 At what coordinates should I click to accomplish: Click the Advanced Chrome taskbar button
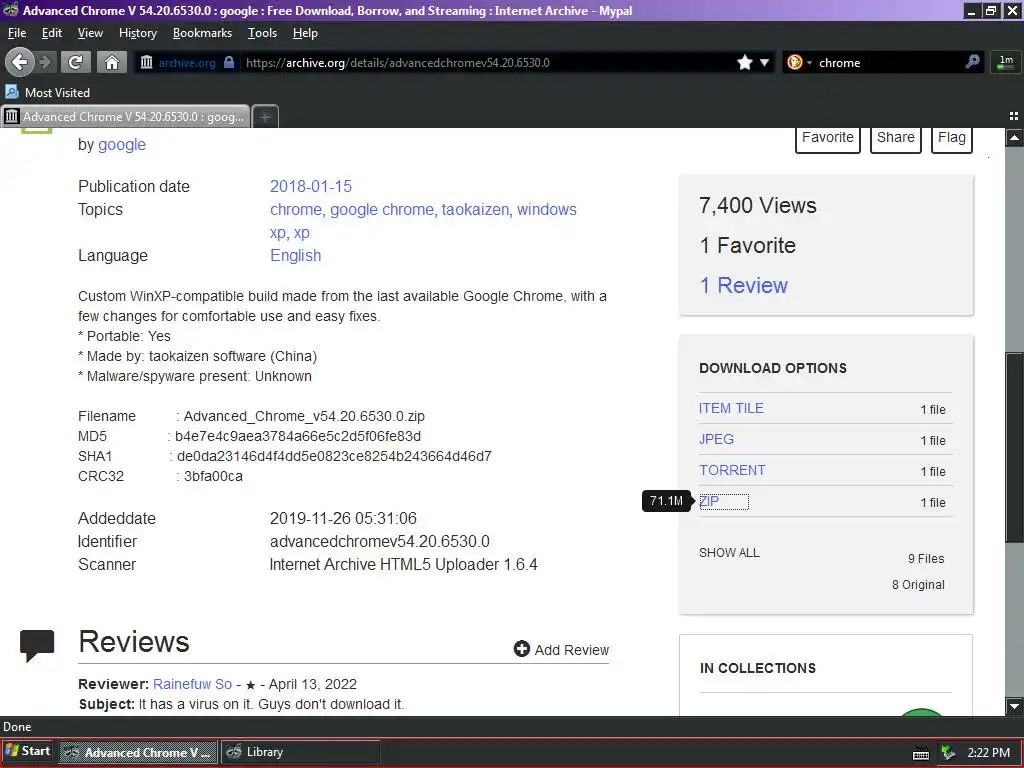[x=138, y=752]
